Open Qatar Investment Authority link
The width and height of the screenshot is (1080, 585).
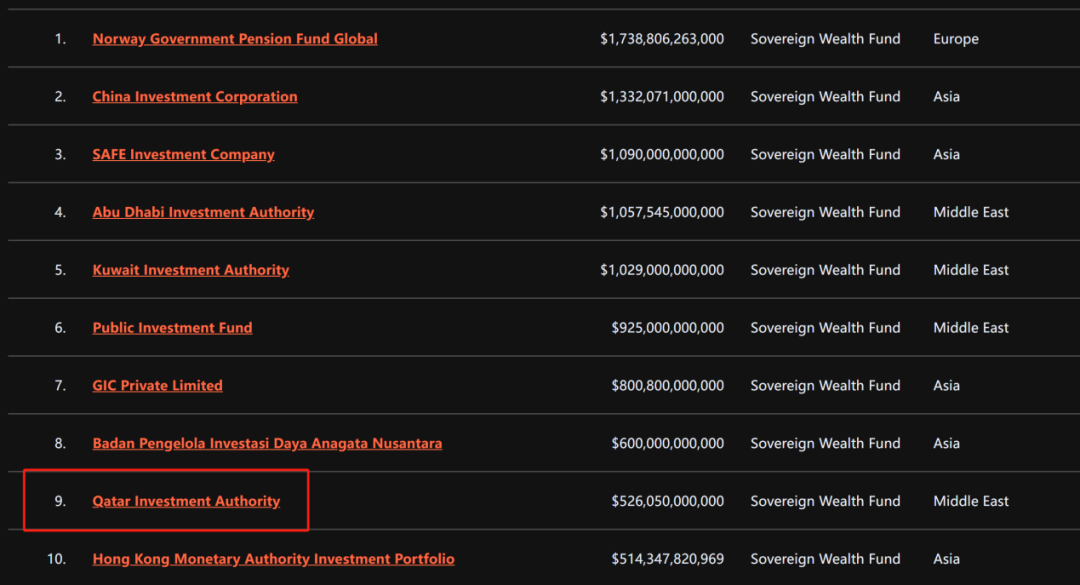coord(187,501)
